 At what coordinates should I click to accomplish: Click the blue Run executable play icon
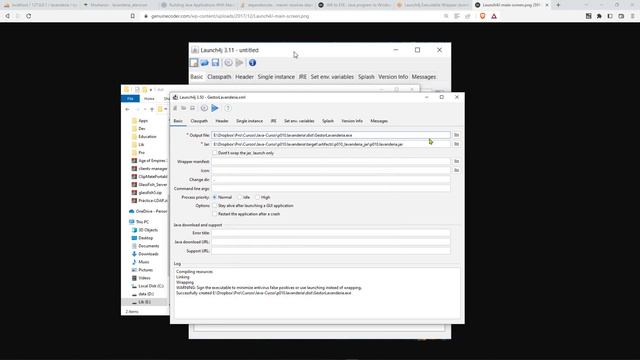click(215, 108)
